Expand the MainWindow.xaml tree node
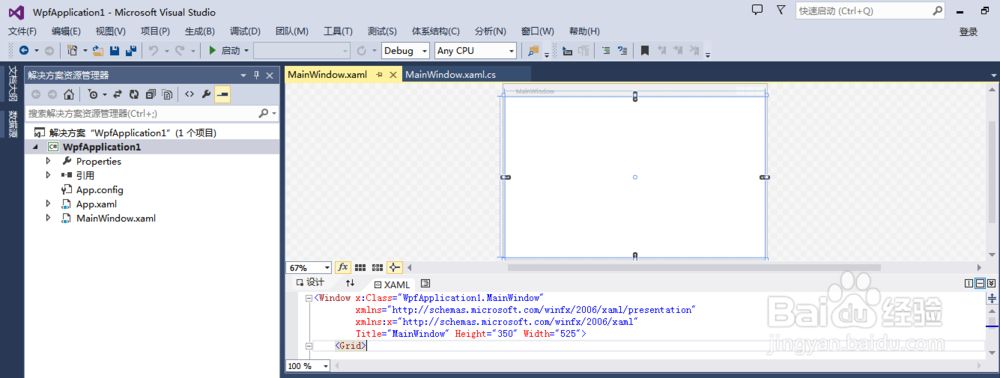 [x=48, y=218]
